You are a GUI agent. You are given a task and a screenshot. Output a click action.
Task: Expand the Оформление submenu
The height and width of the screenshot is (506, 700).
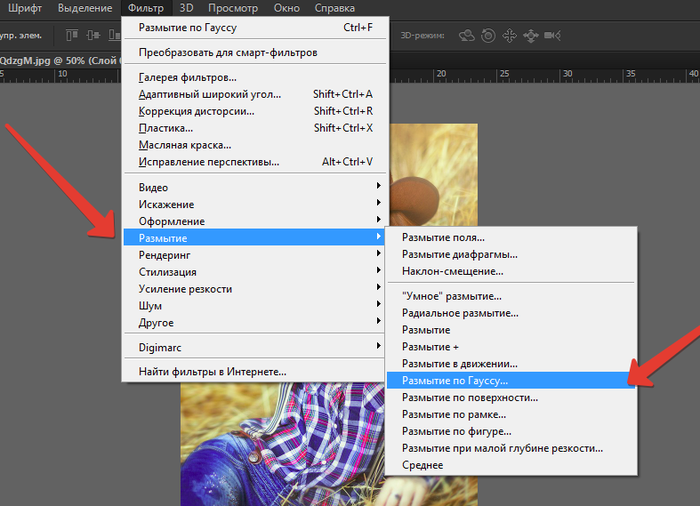coord(255,222)
